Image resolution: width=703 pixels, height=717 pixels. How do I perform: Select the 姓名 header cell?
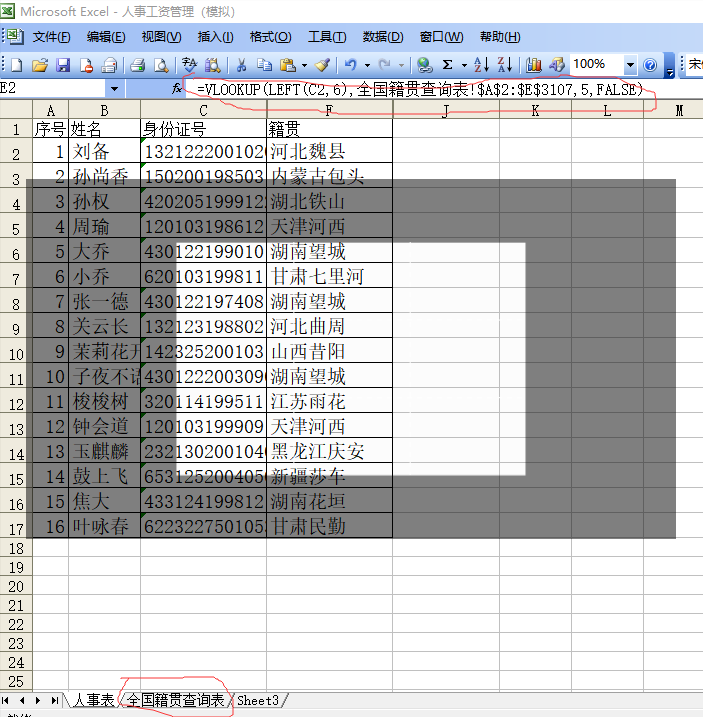tap(104, 128)
